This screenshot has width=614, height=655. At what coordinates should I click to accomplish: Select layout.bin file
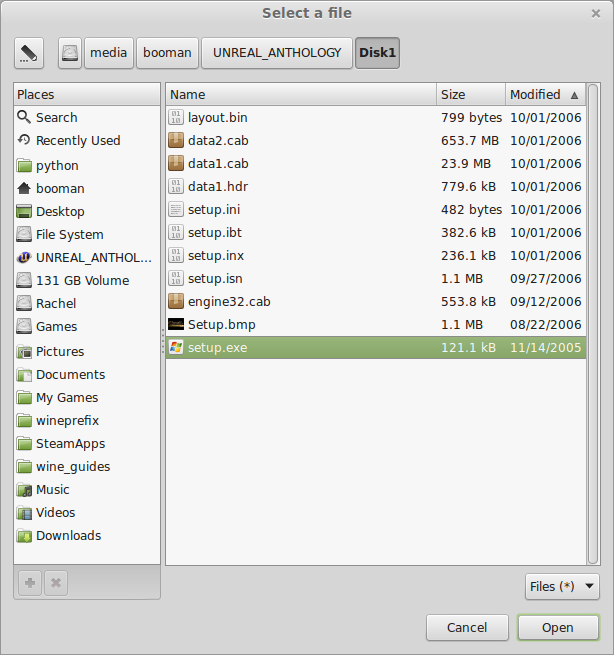pyautogui.click(x=376, y=117)
